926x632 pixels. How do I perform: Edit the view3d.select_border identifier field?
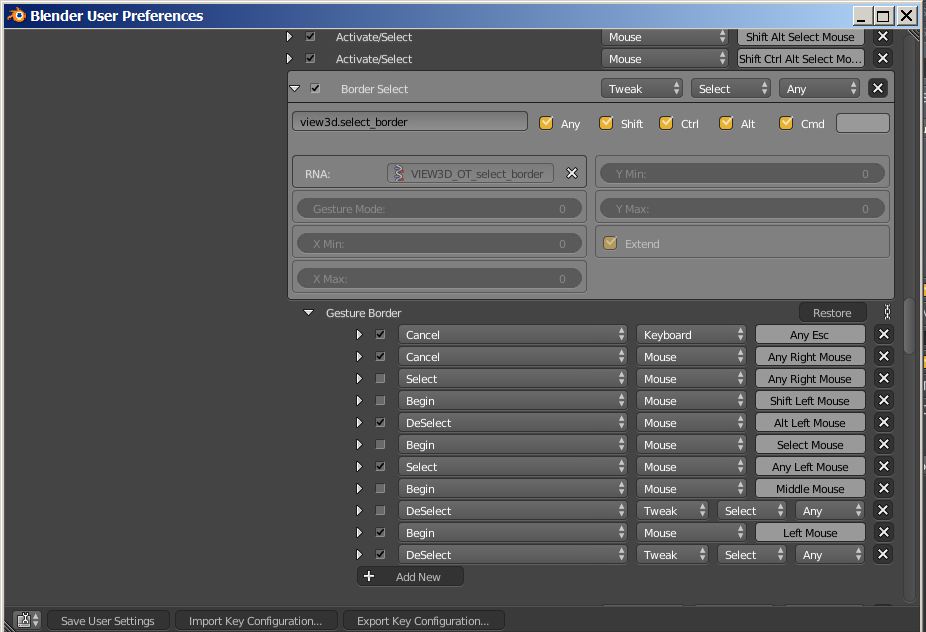point(409,122)
